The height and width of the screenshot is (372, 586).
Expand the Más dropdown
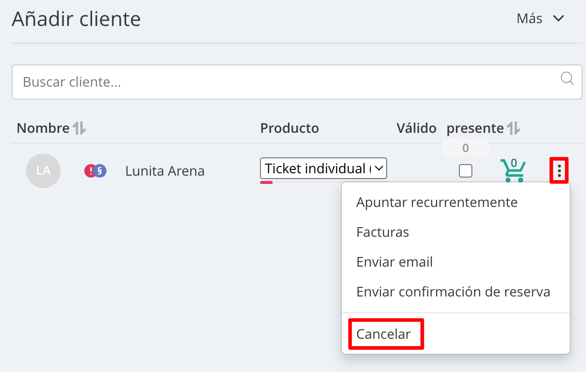[x=540, y=18]
